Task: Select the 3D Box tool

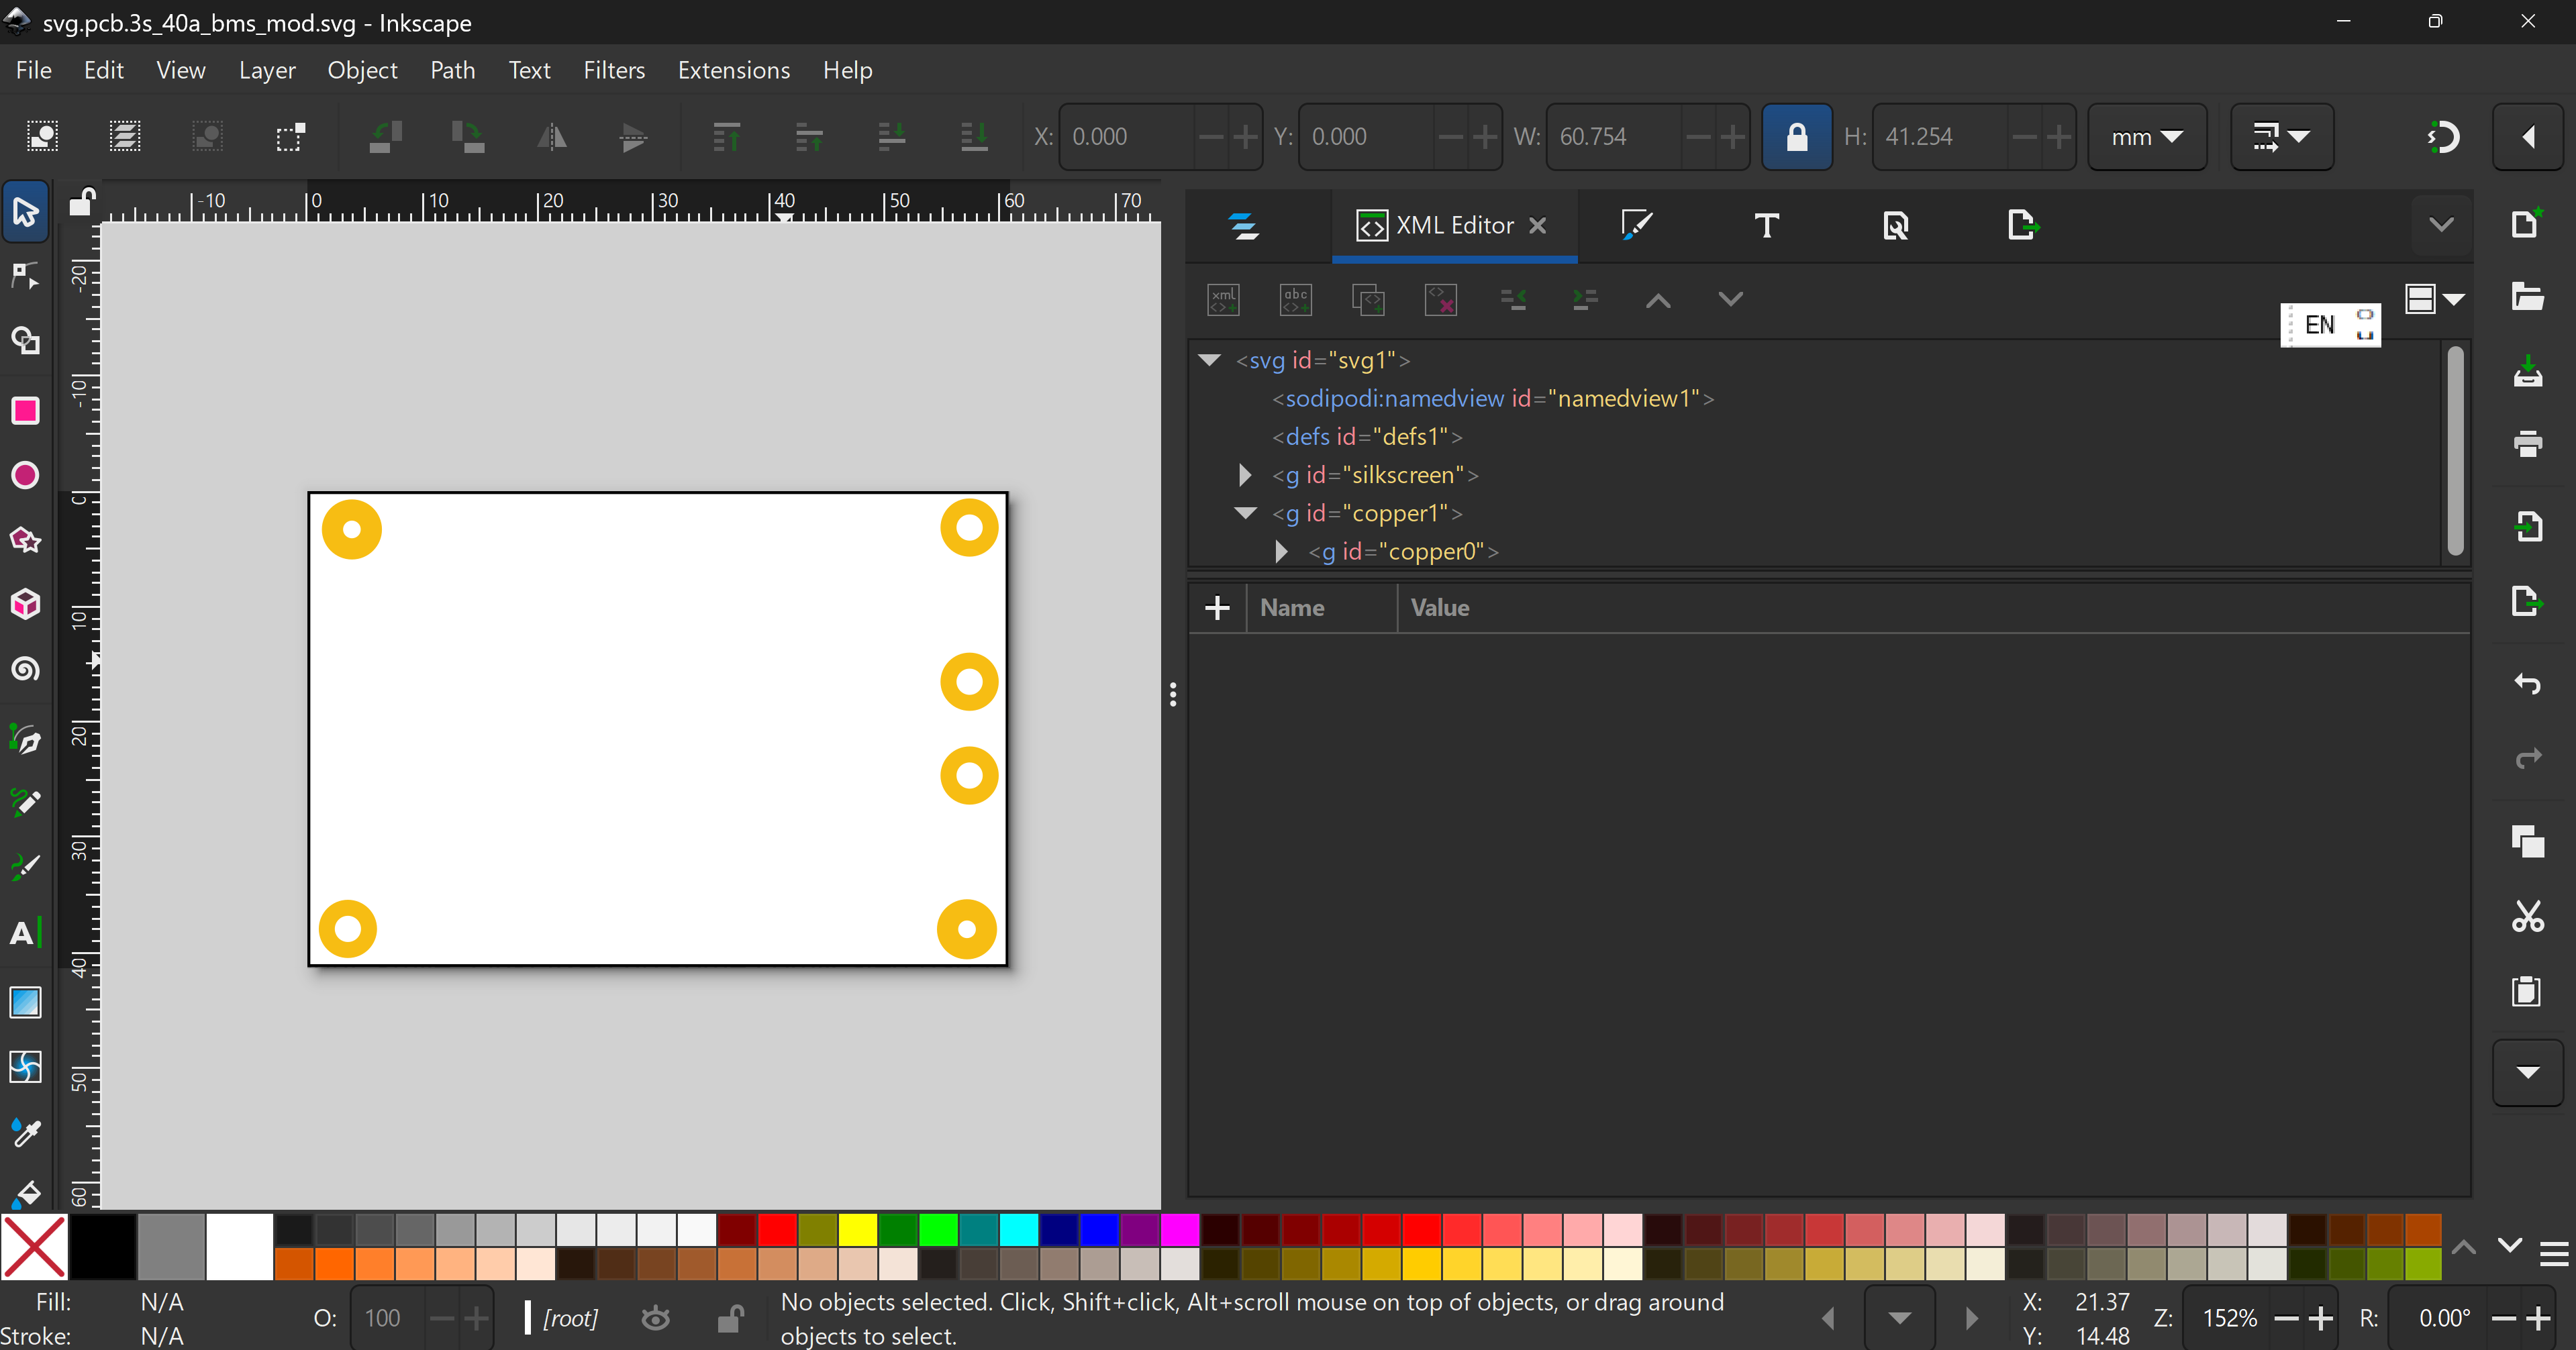Action: tap(25, 604)
